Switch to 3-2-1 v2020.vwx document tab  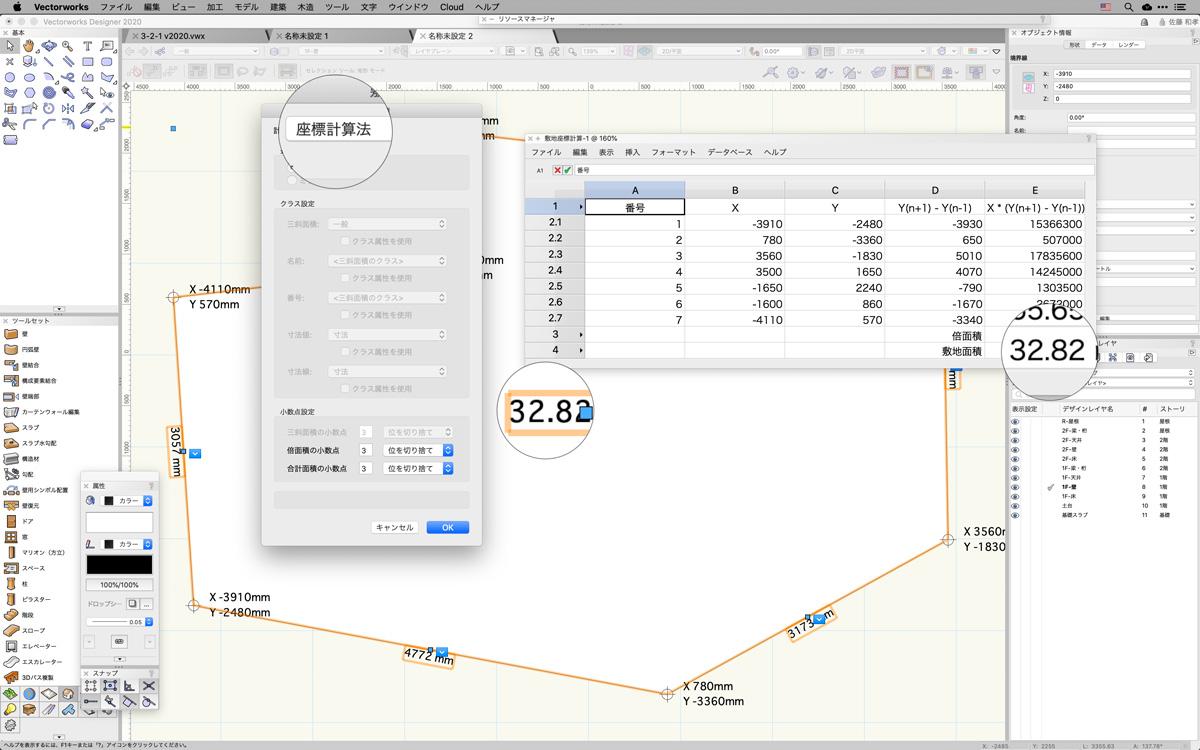point(173,36)
